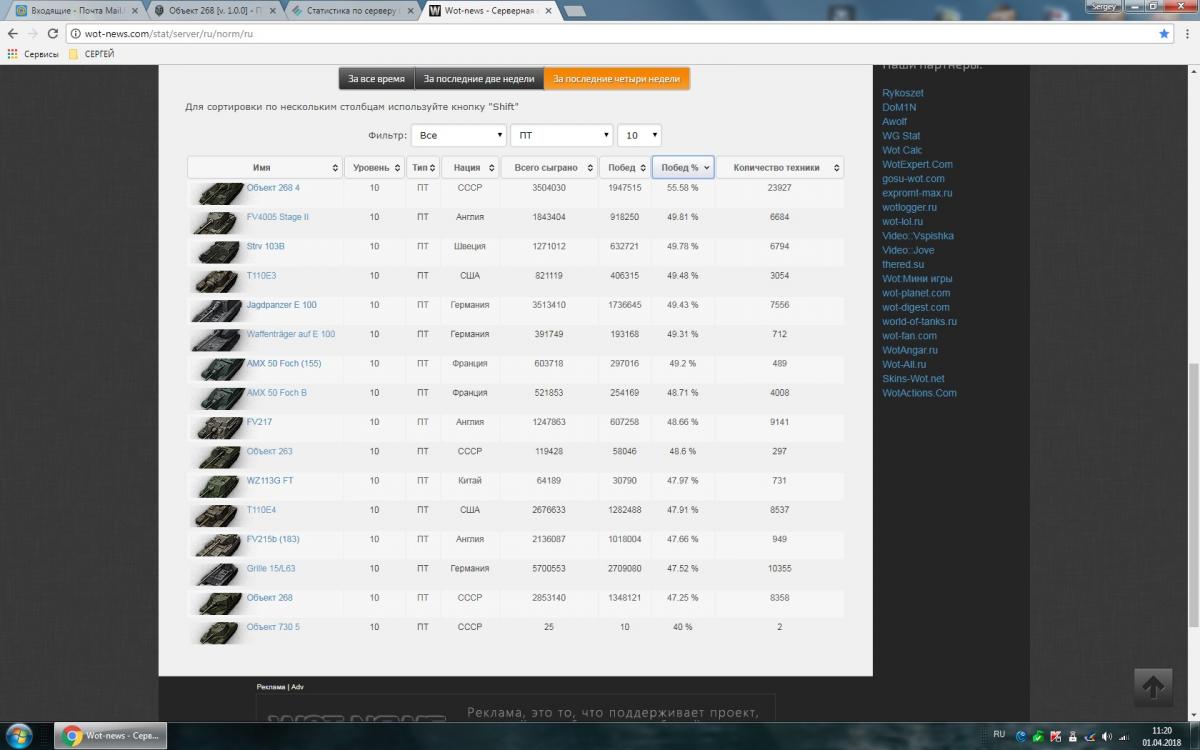The image size is (1200, 750).
Task: Open the Объект 730 5 link
Action: (273, 627)
